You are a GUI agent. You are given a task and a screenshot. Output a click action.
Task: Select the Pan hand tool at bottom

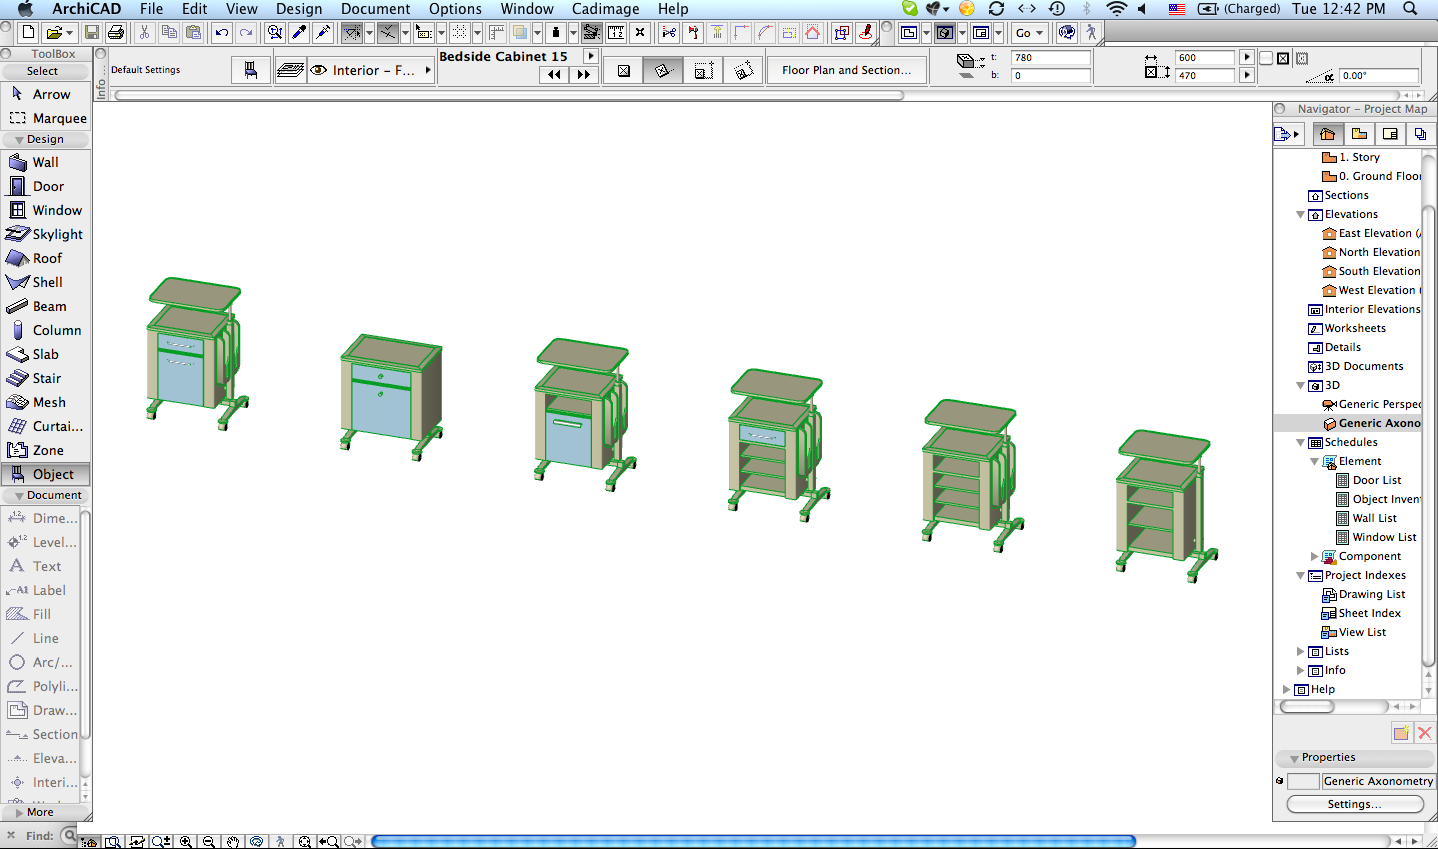pyautogui.click(x=232, y=842)
